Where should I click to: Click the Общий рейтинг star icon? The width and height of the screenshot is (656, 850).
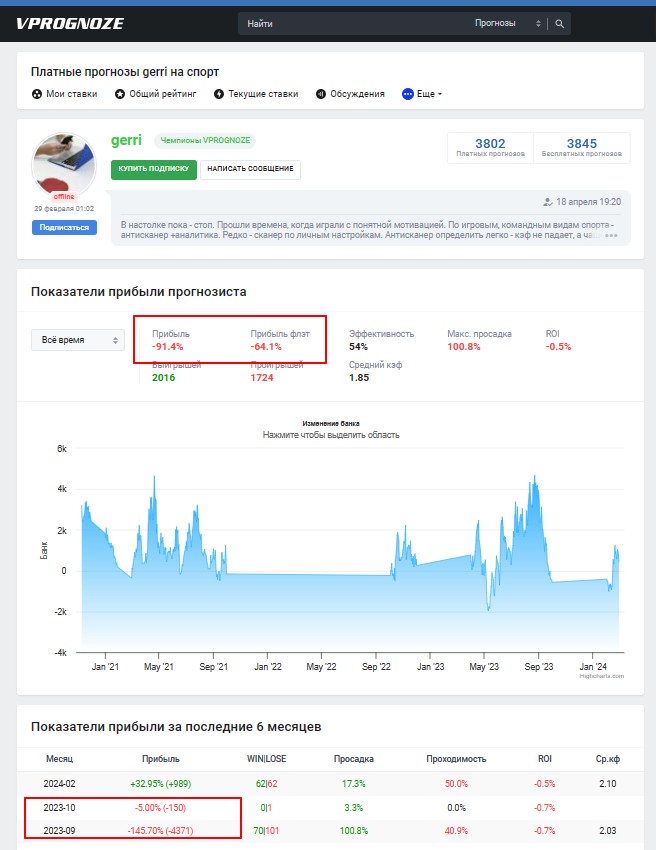tap(120, 94)
